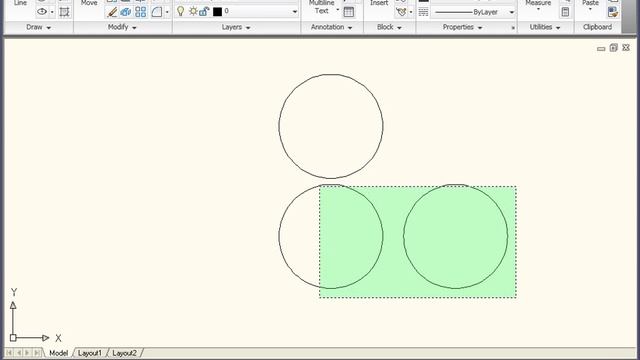Screen dimensions: 640x360
Task: Open the block editor icon flyout arrow
Action: [x=411, y=12]
